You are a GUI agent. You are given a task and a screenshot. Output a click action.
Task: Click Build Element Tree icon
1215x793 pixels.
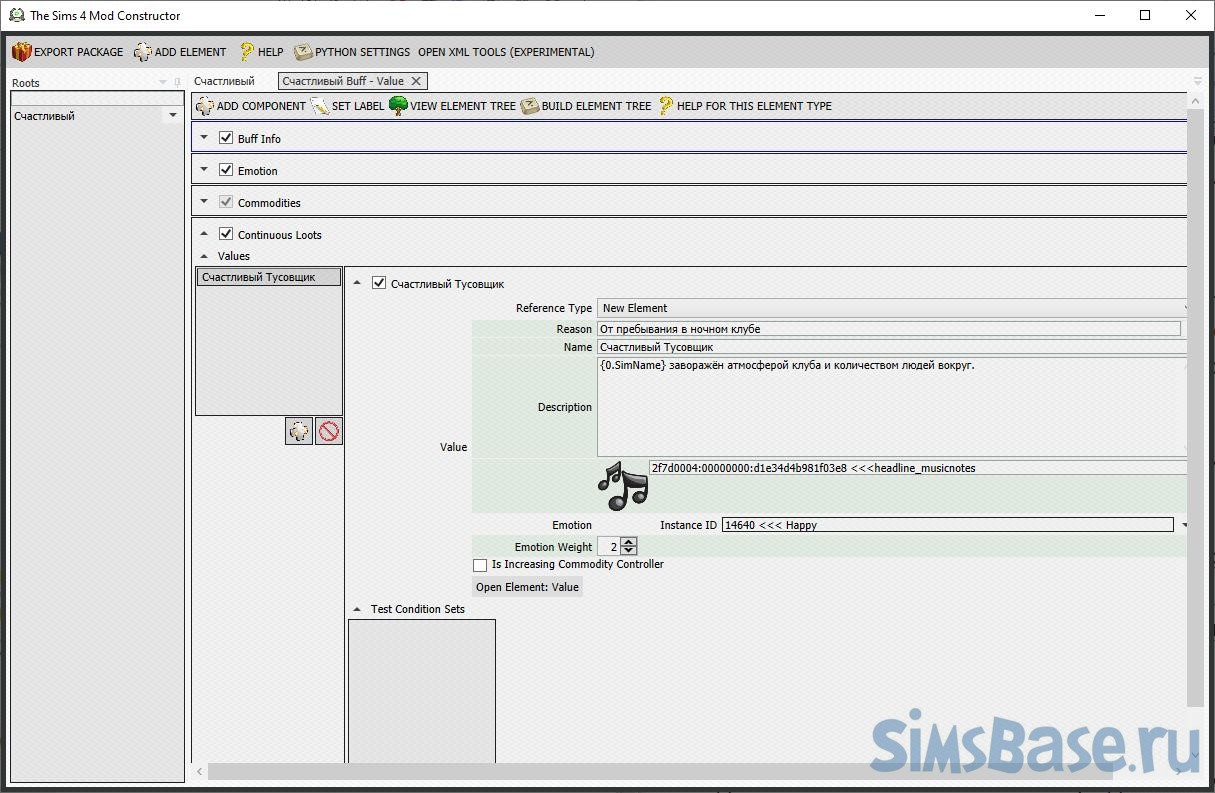pos(530,106)
